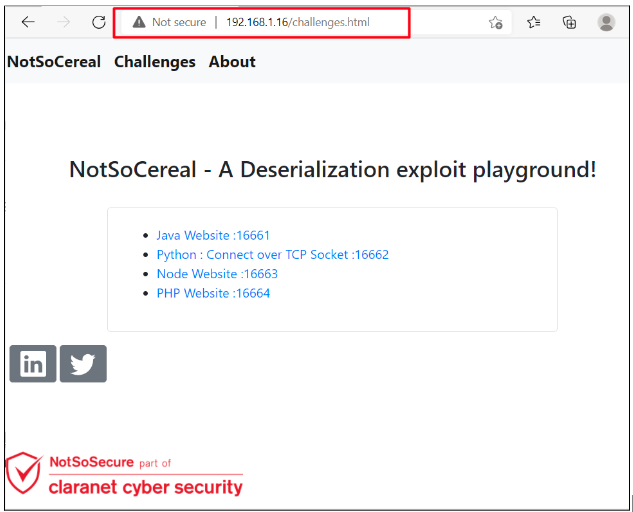
Task: Open the LinkedIn social icon
Action: (33, 363)
